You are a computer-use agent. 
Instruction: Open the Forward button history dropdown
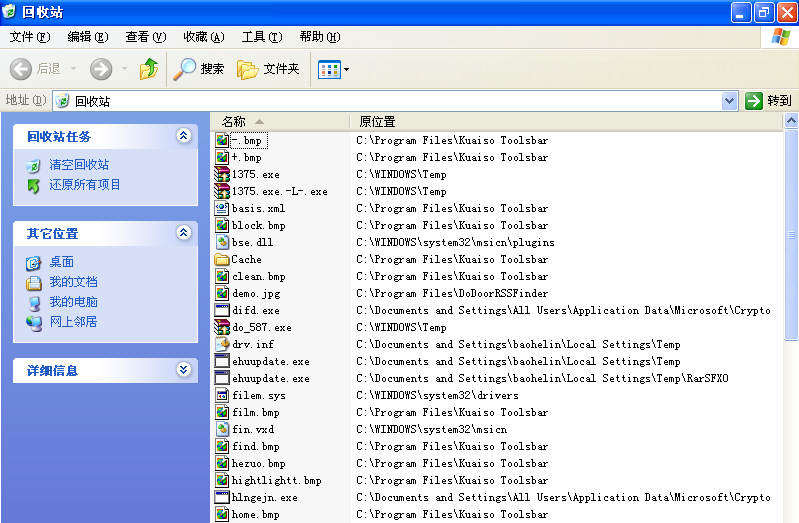(x=124, y=69)
